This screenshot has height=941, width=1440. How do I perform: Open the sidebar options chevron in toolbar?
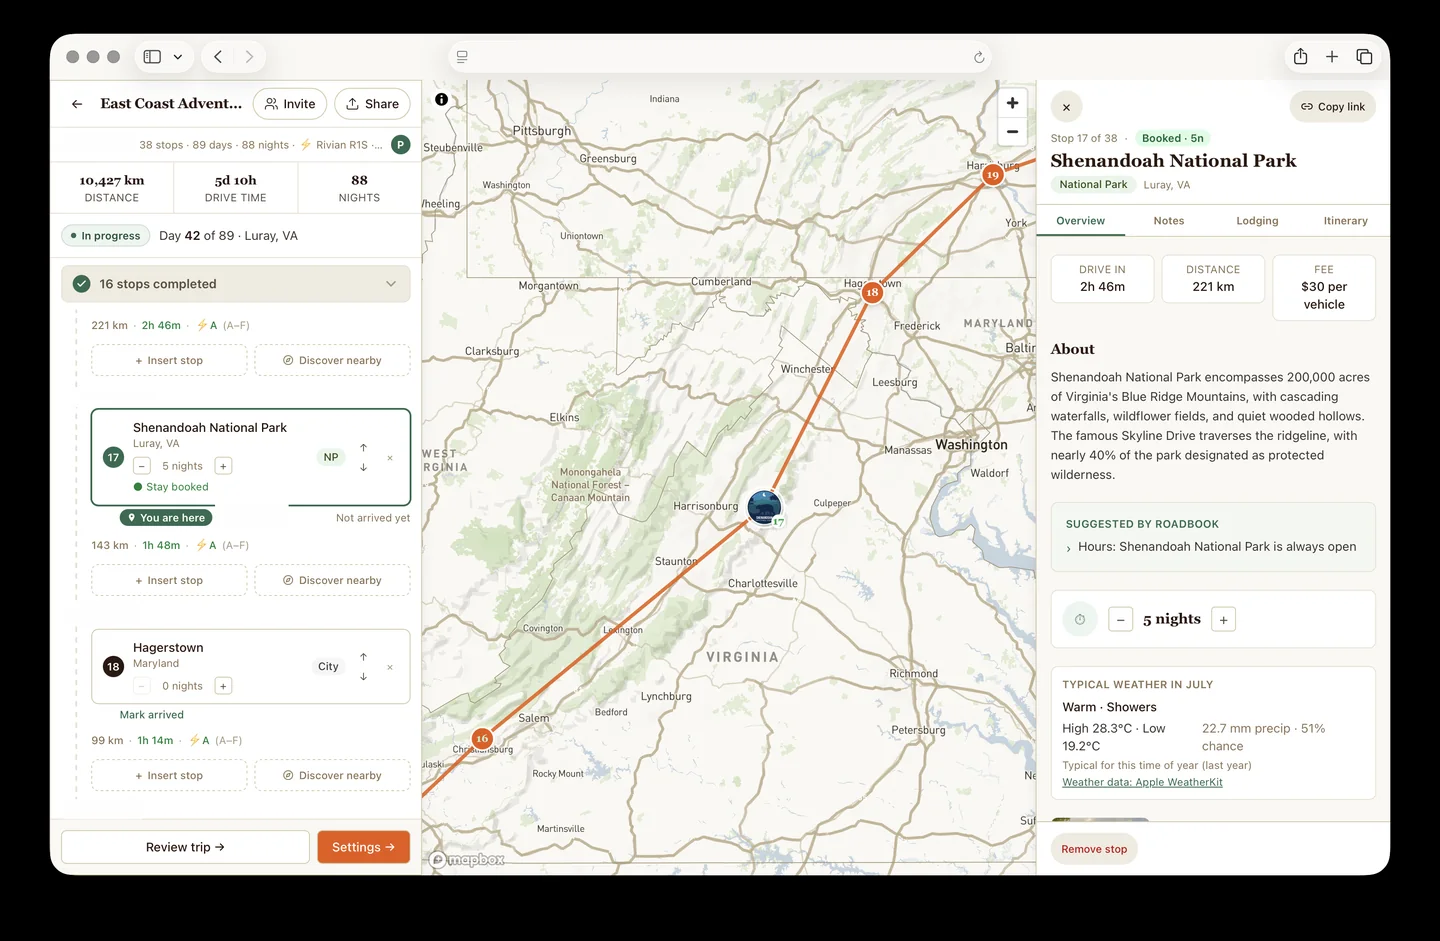178,57
